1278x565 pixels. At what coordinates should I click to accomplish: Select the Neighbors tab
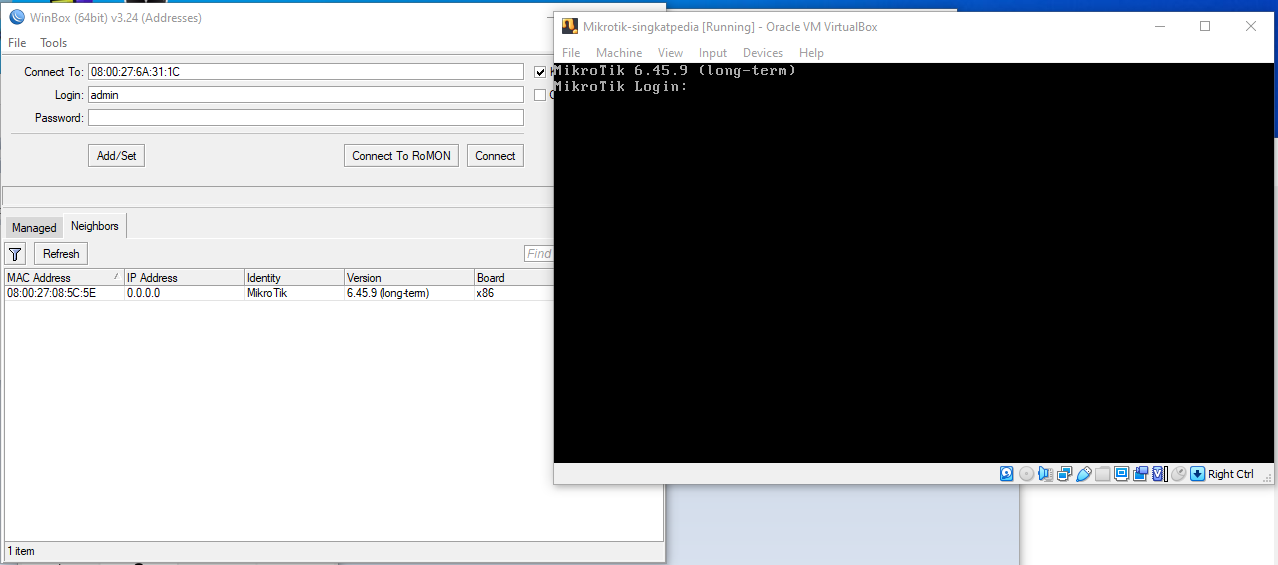click(95, 226)
